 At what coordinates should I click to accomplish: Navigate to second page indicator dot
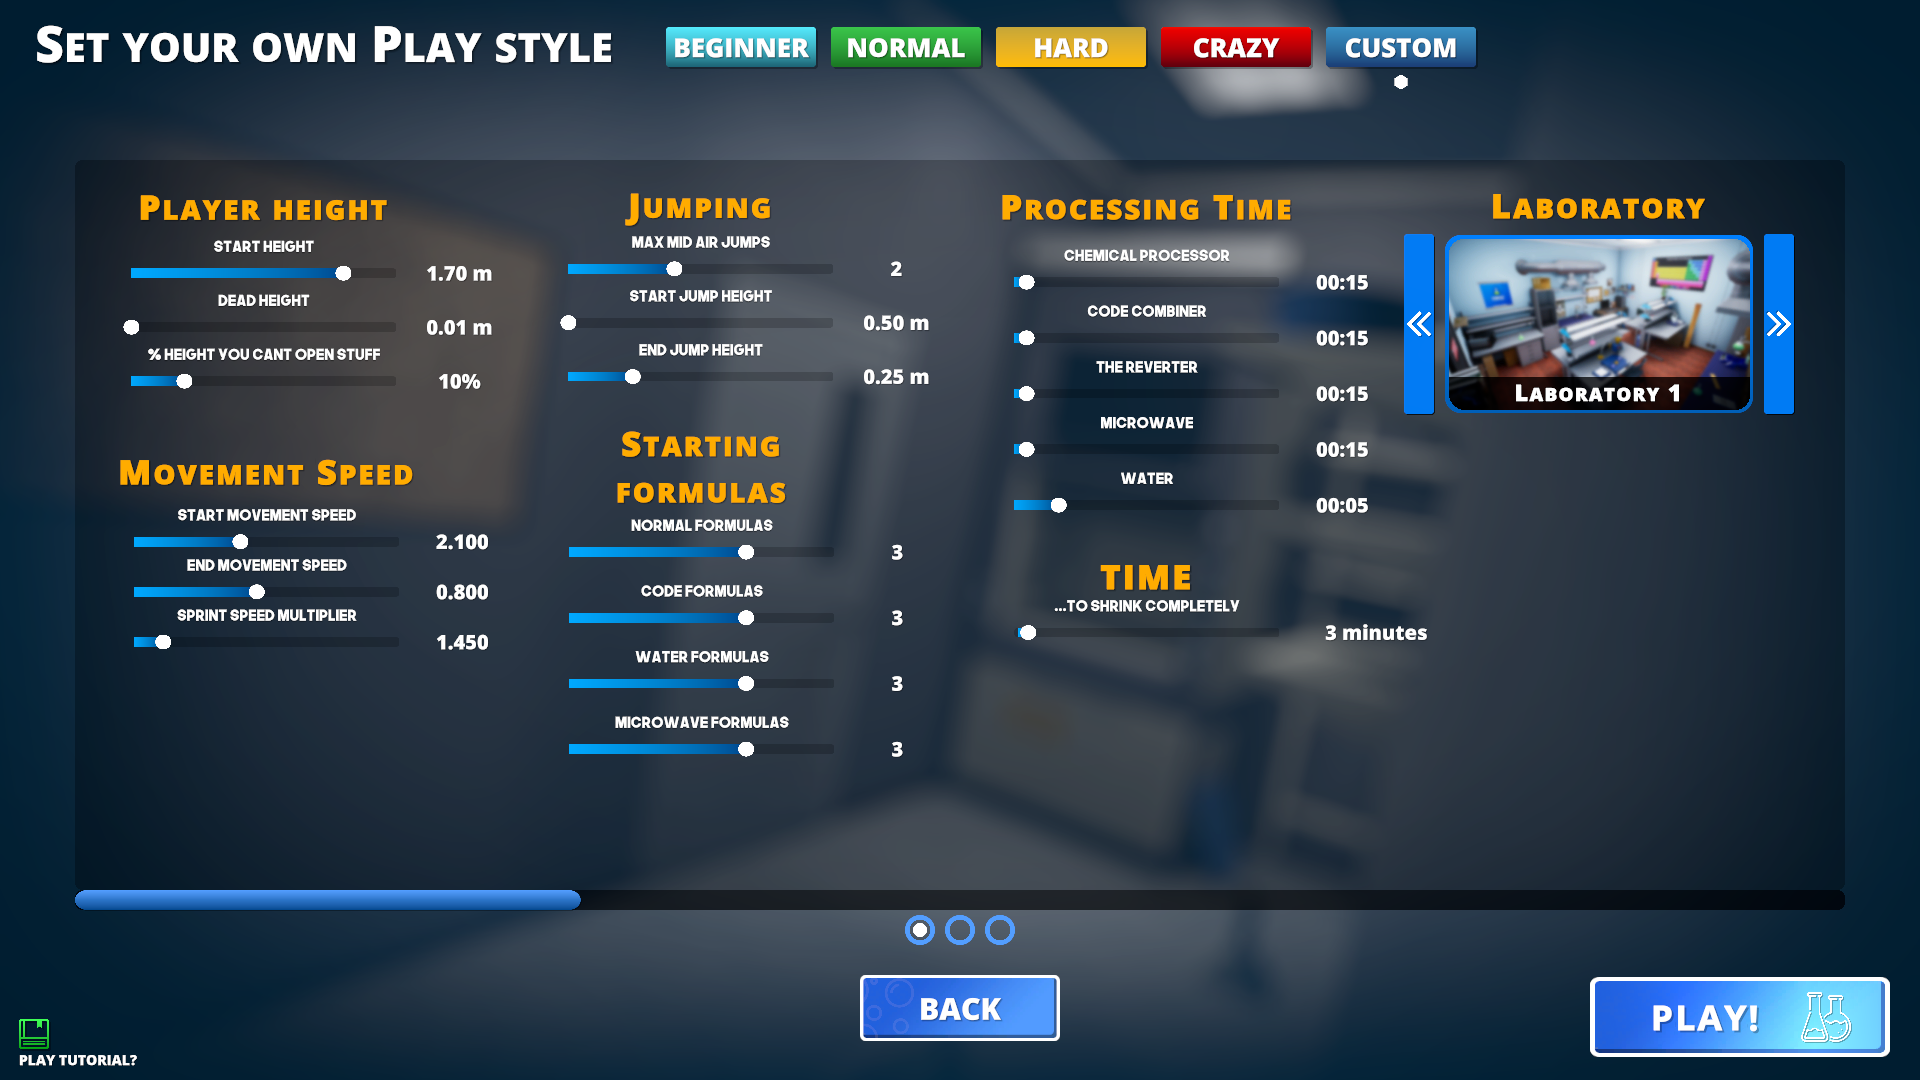[960, 931]
